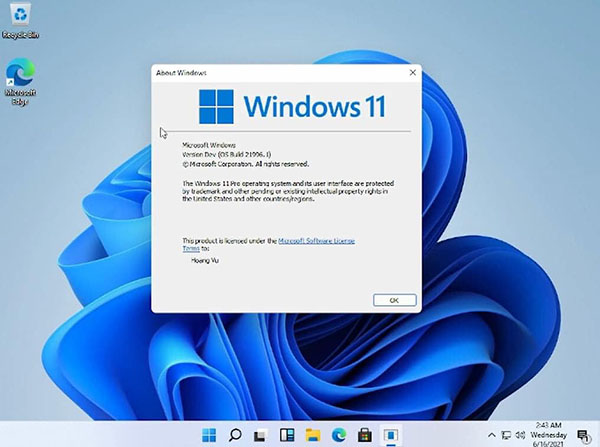Open Search from the taskbar
600x447 pixels.
(236, 436)
